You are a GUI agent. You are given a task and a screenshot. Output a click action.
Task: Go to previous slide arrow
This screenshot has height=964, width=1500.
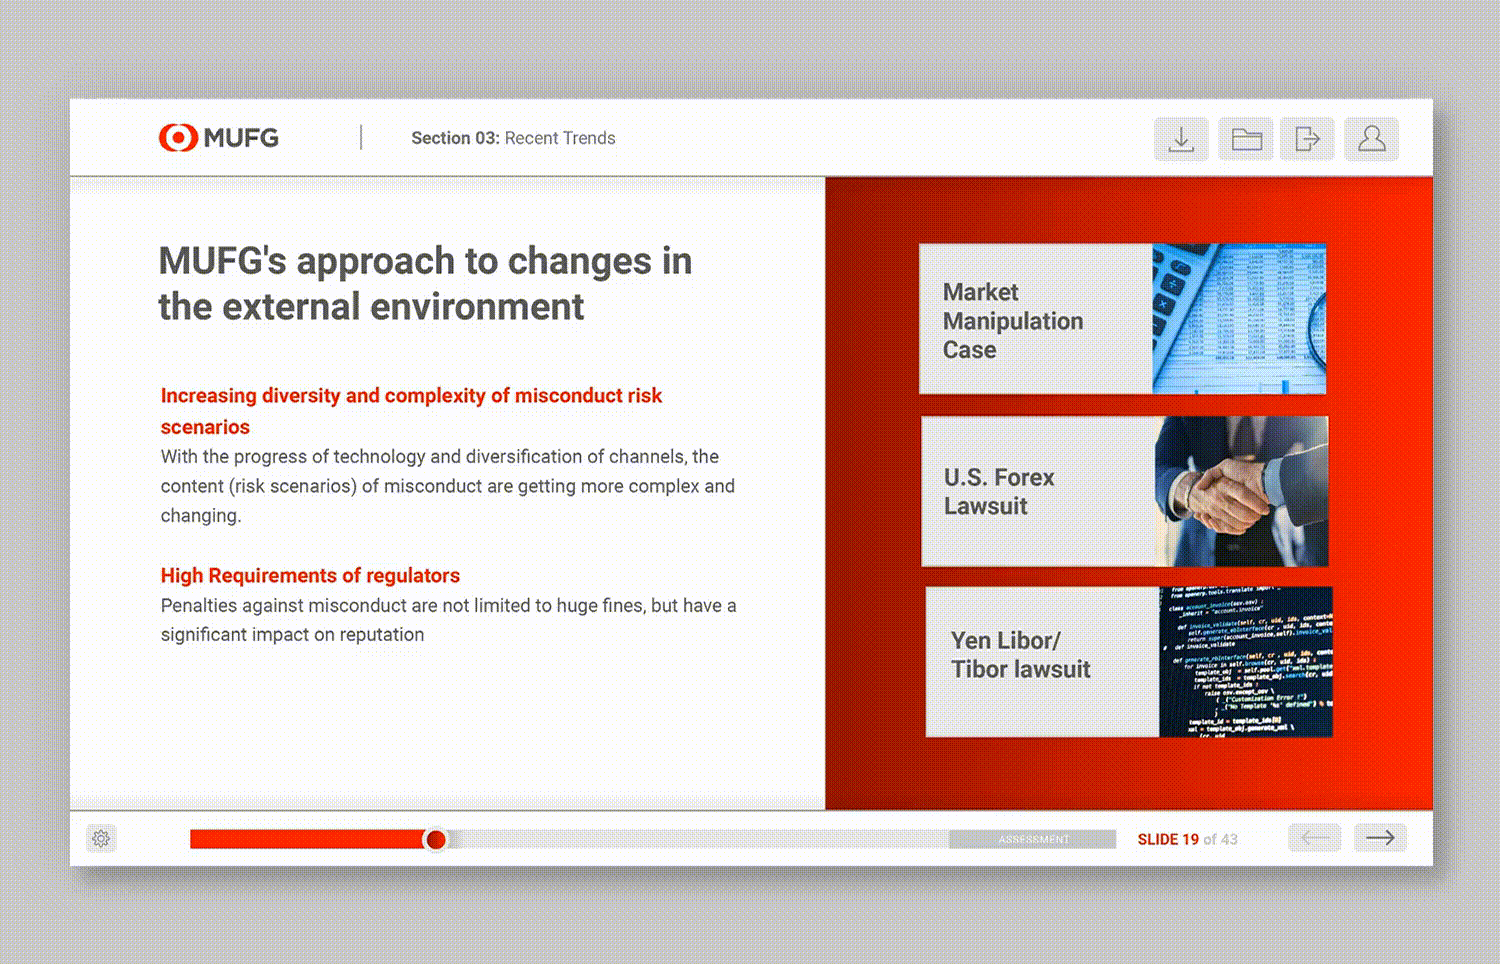1314,838
